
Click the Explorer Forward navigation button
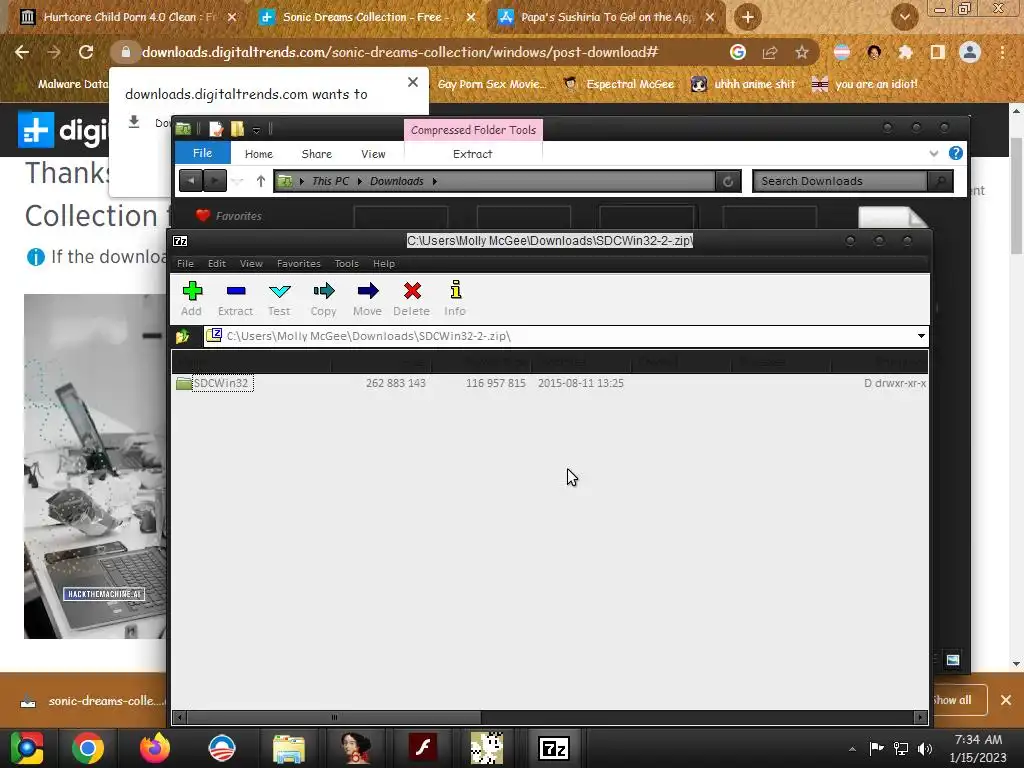(x=215, y=181)
